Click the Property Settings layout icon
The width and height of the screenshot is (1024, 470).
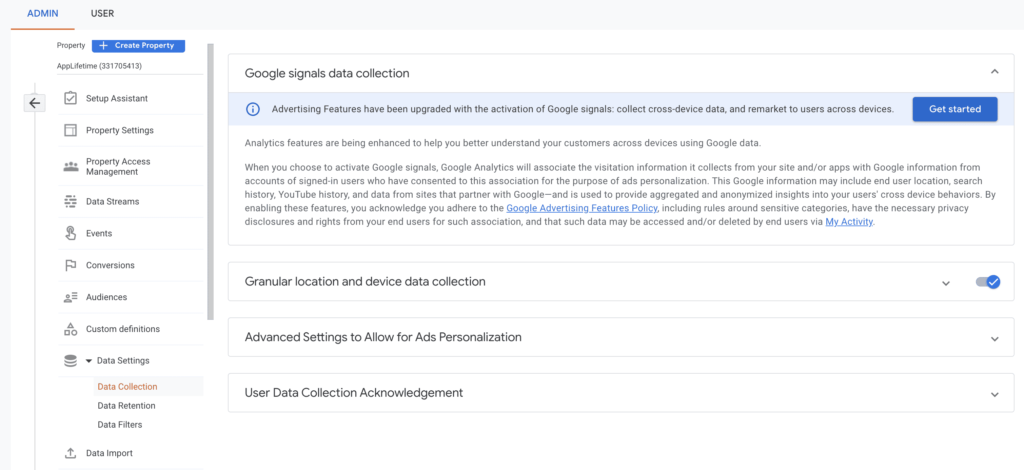[x=70, y=130]
